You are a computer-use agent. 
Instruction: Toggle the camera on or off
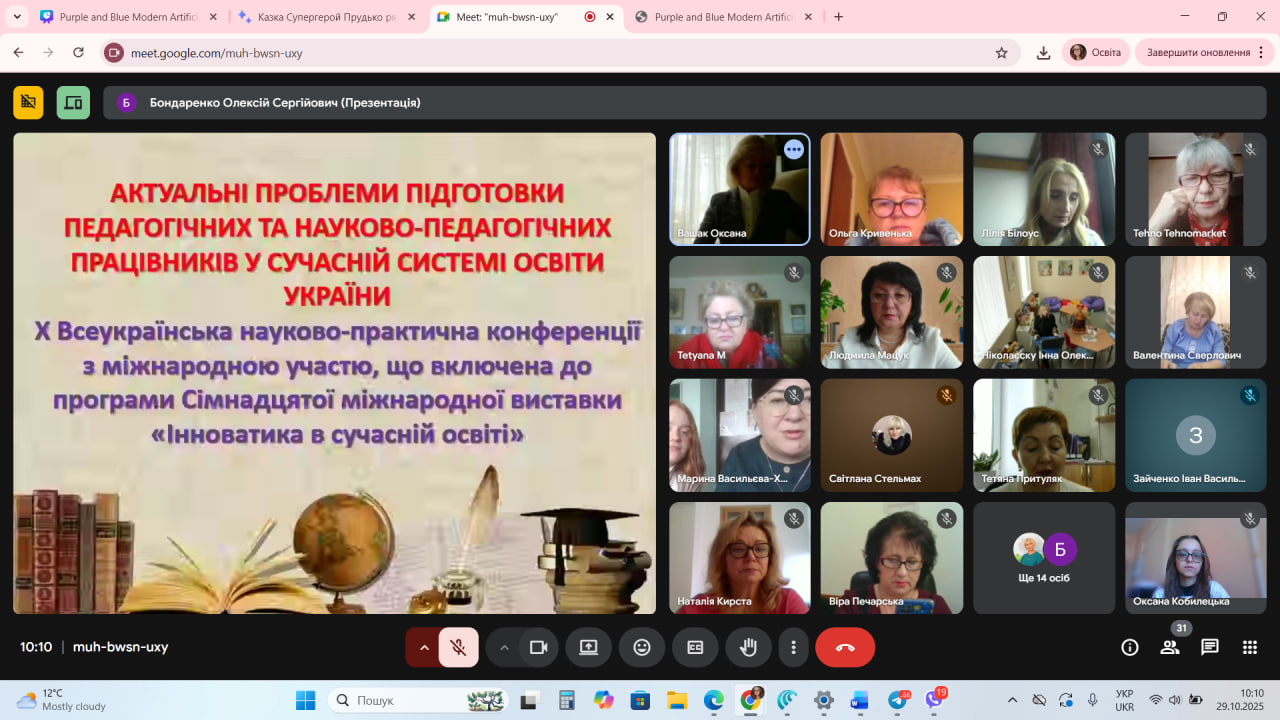coord(539,647)
